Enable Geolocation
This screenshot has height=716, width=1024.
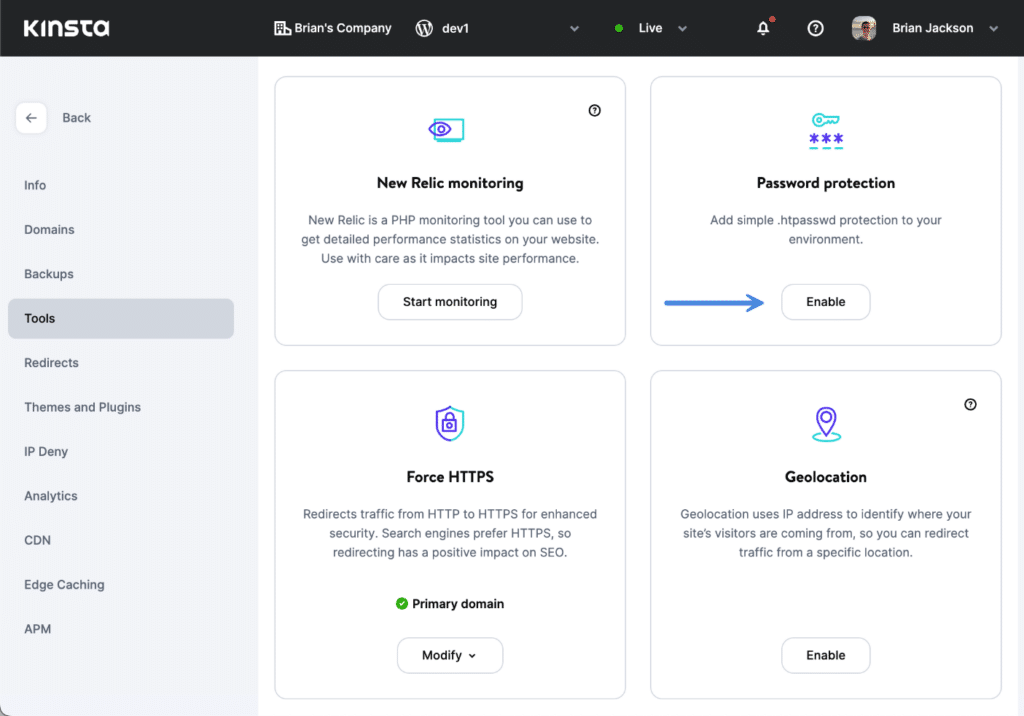825,655
